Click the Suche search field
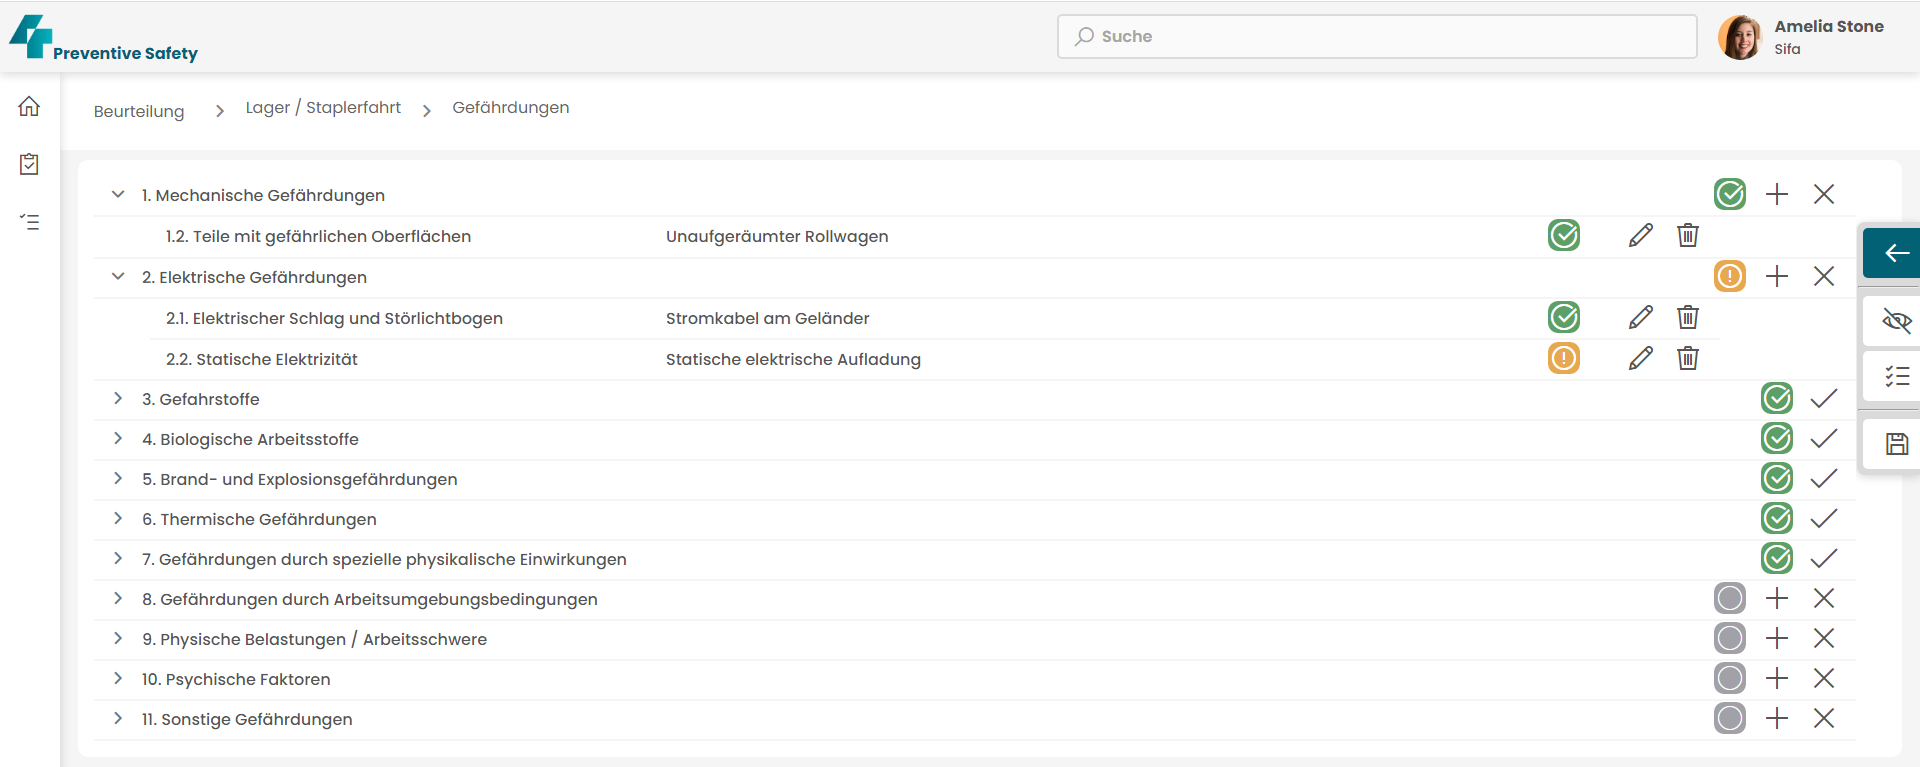Image resolution: width=1920 pixels, height=767 pixels. (x=1377, y=36)
